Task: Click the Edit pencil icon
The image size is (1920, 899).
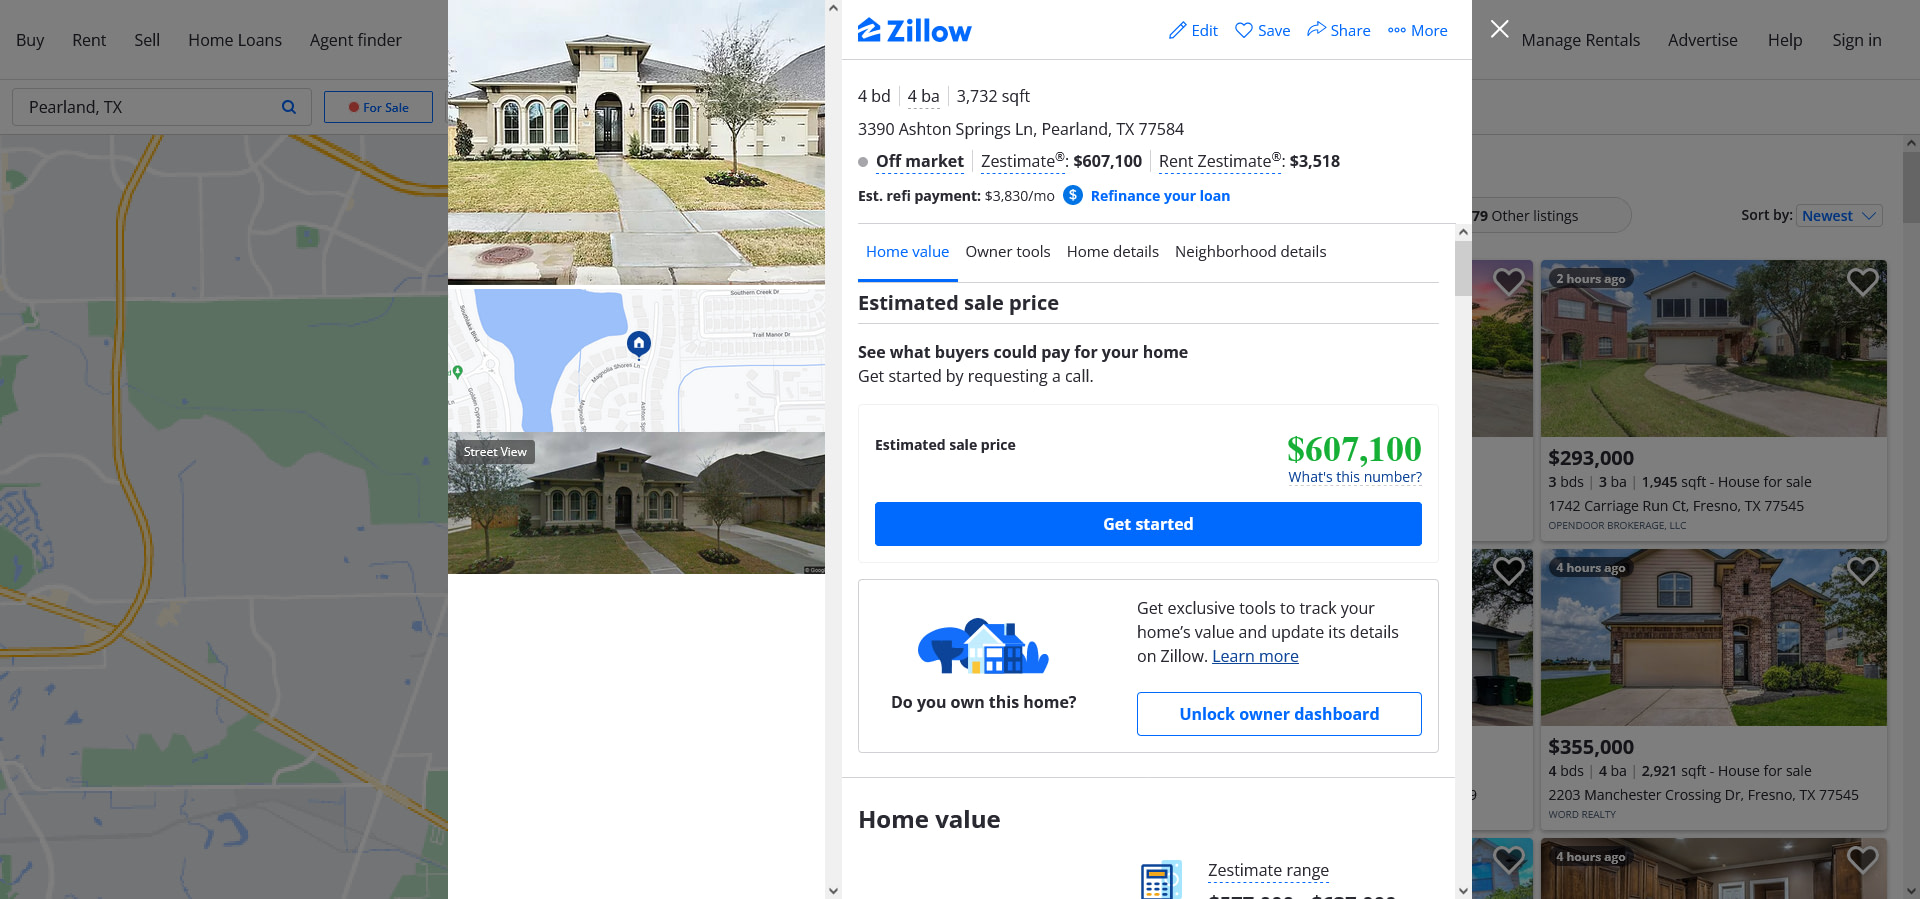Action: [x=1177, y=30]
